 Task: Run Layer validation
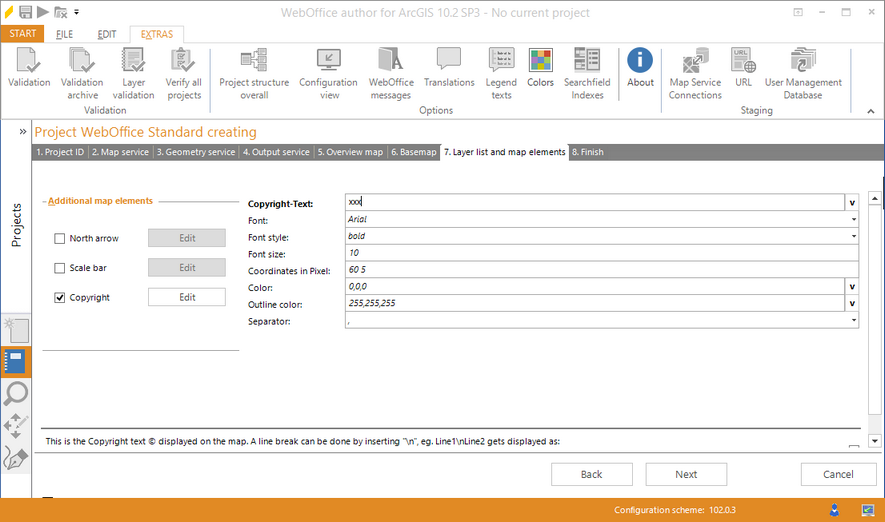click(133, 74)
